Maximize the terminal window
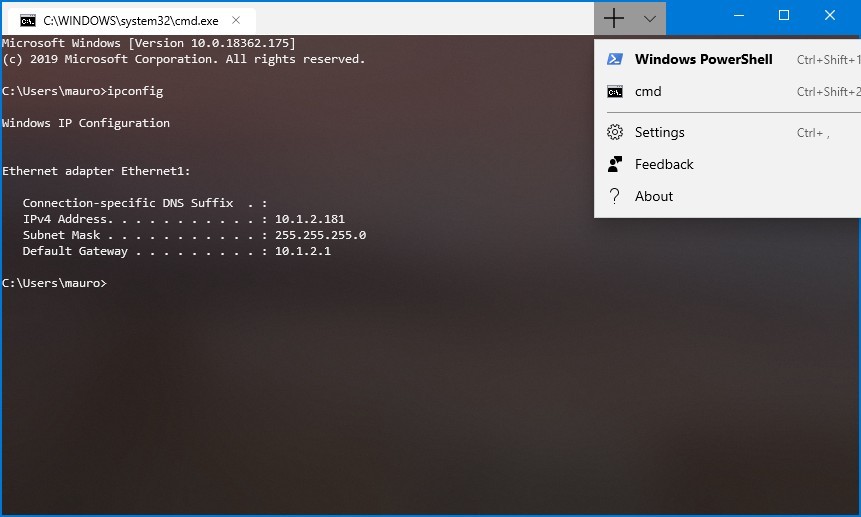Screen dimensions: 861x517 tap(784, 16)
